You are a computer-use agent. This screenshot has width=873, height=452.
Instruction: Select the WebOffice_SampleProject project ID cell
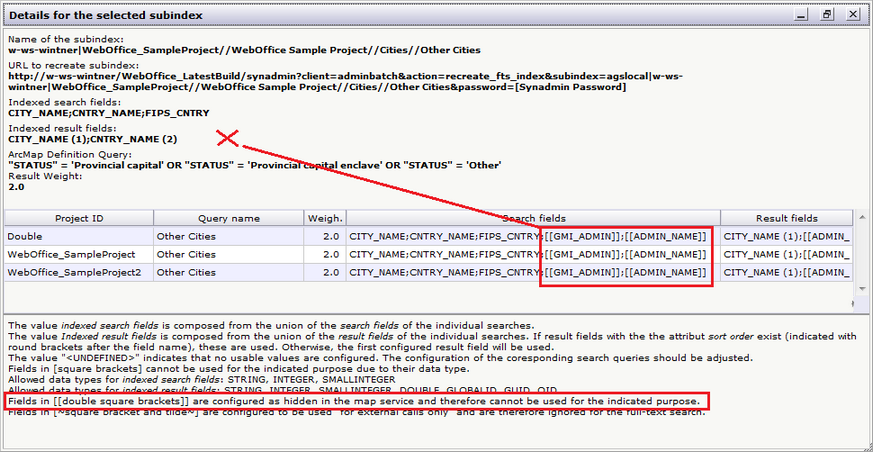coord(79,254)
